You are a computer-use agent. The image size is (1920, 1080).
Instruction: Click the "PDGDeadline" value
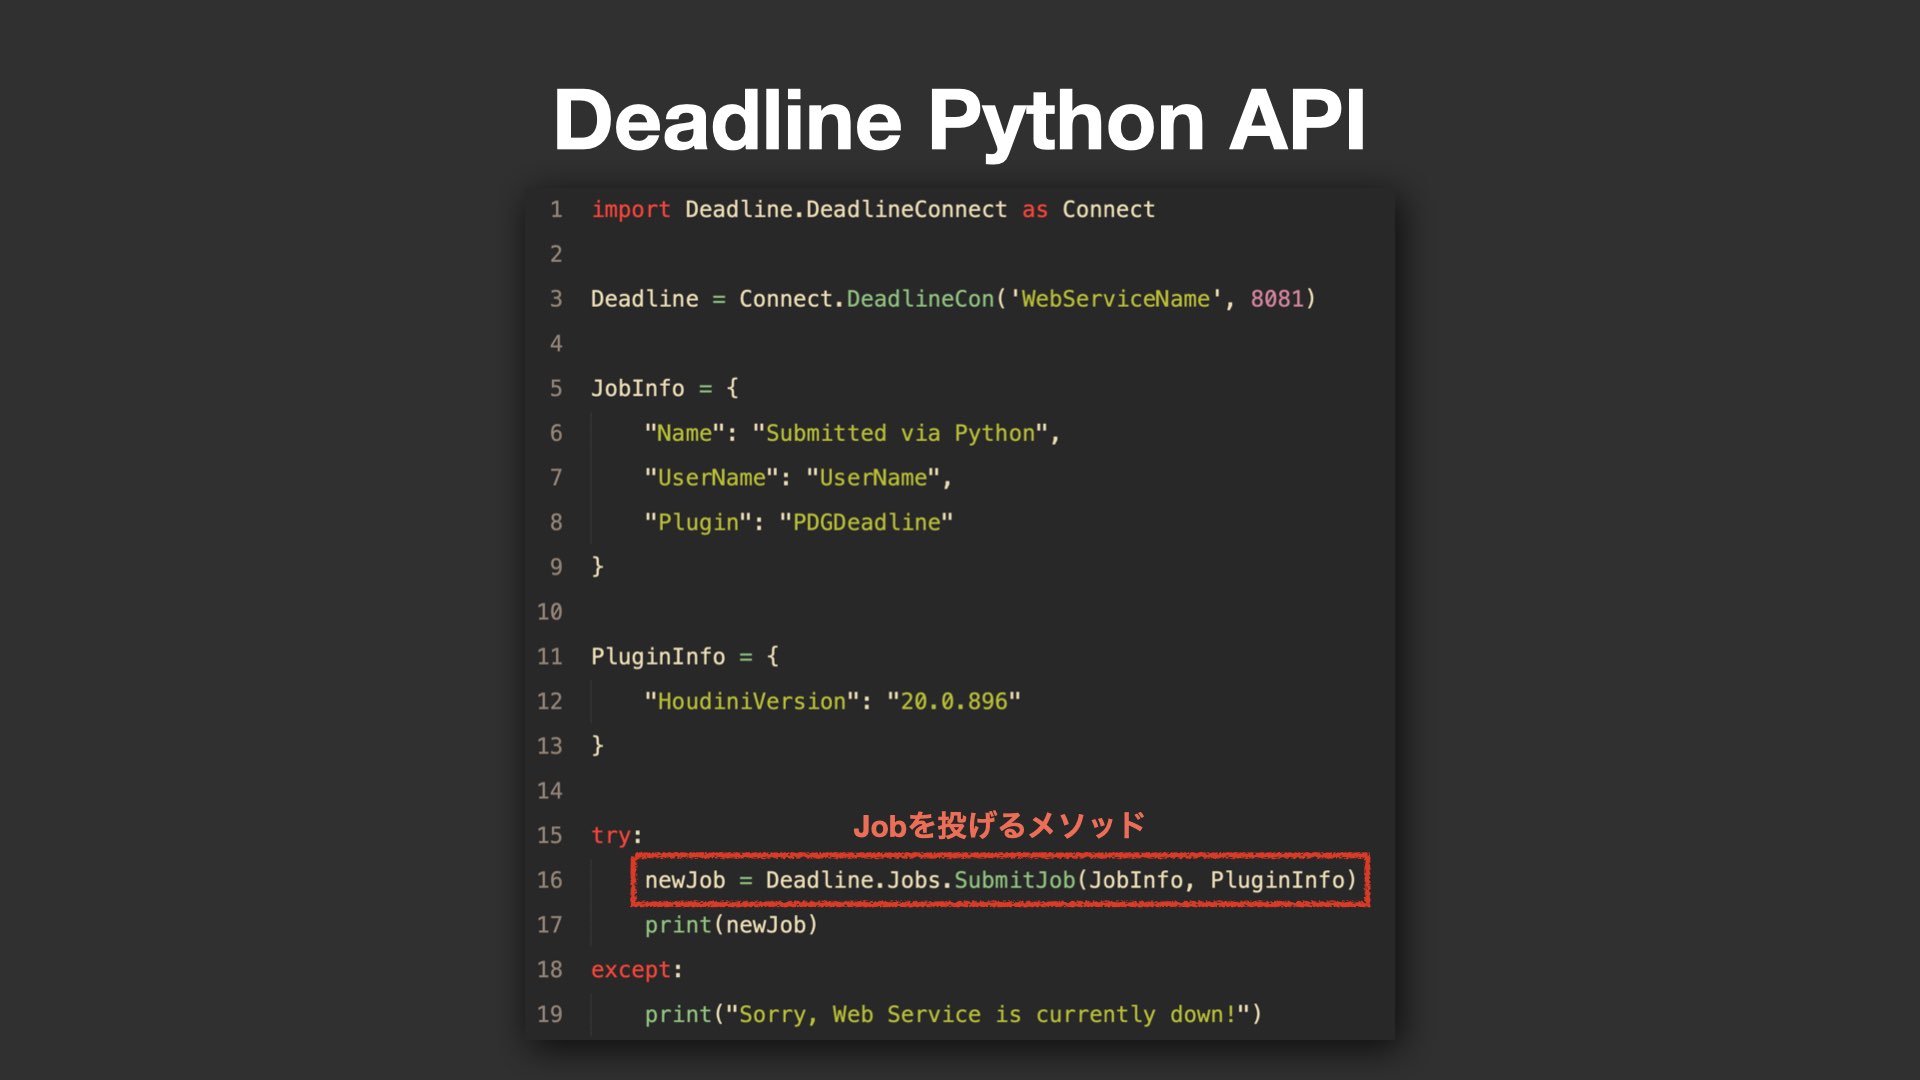tap(866, 522)
